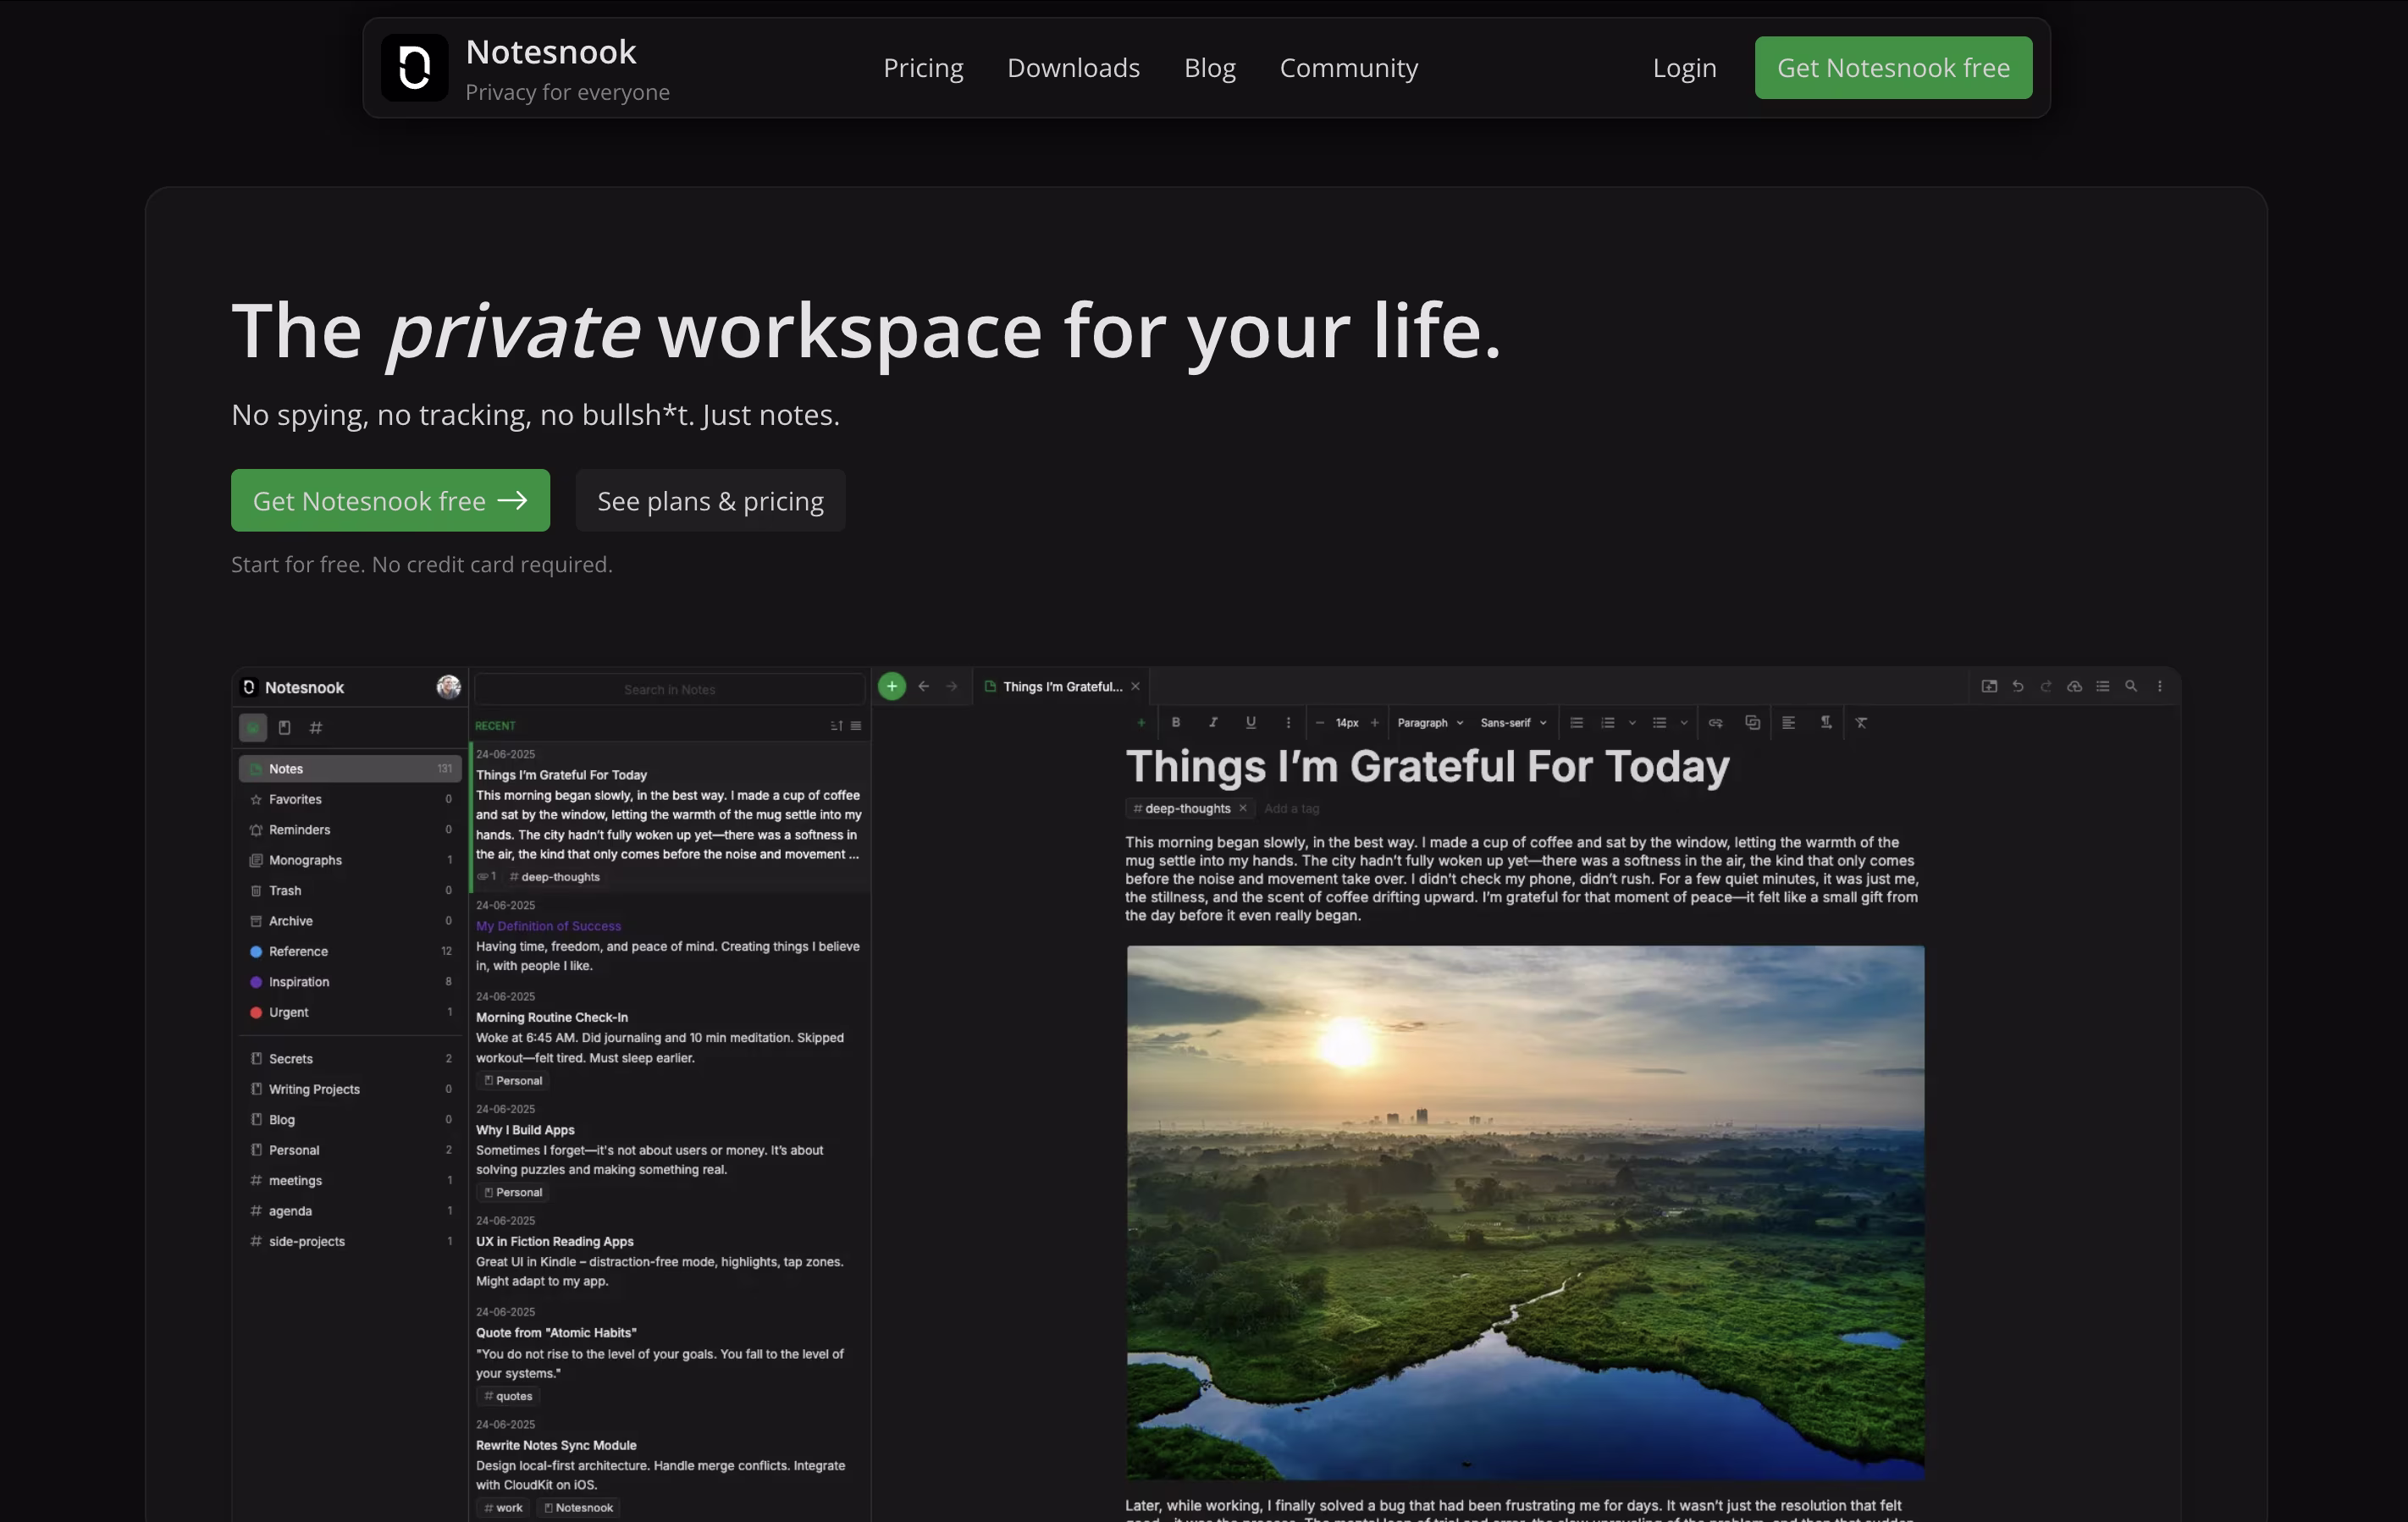The height and width of the screenshot is (1522, 2408).
Task: Undo the last edit
Action: [2018, 686]
